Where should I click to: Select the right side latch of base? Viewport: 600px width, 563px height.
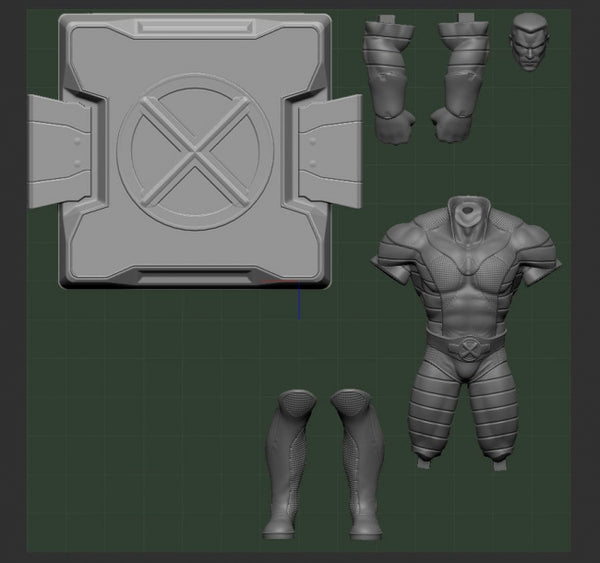[x=328, y=150]
